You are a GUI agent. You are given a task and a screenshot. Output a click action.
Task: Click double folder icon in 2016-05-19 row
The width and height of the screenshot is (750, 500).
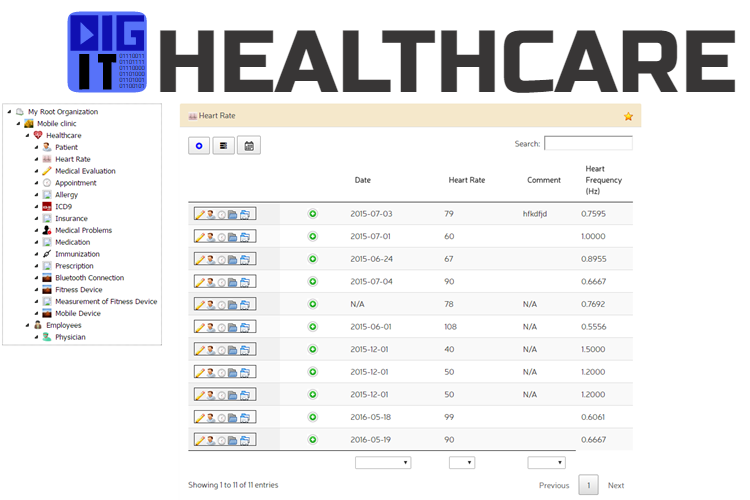coord(245,440)
